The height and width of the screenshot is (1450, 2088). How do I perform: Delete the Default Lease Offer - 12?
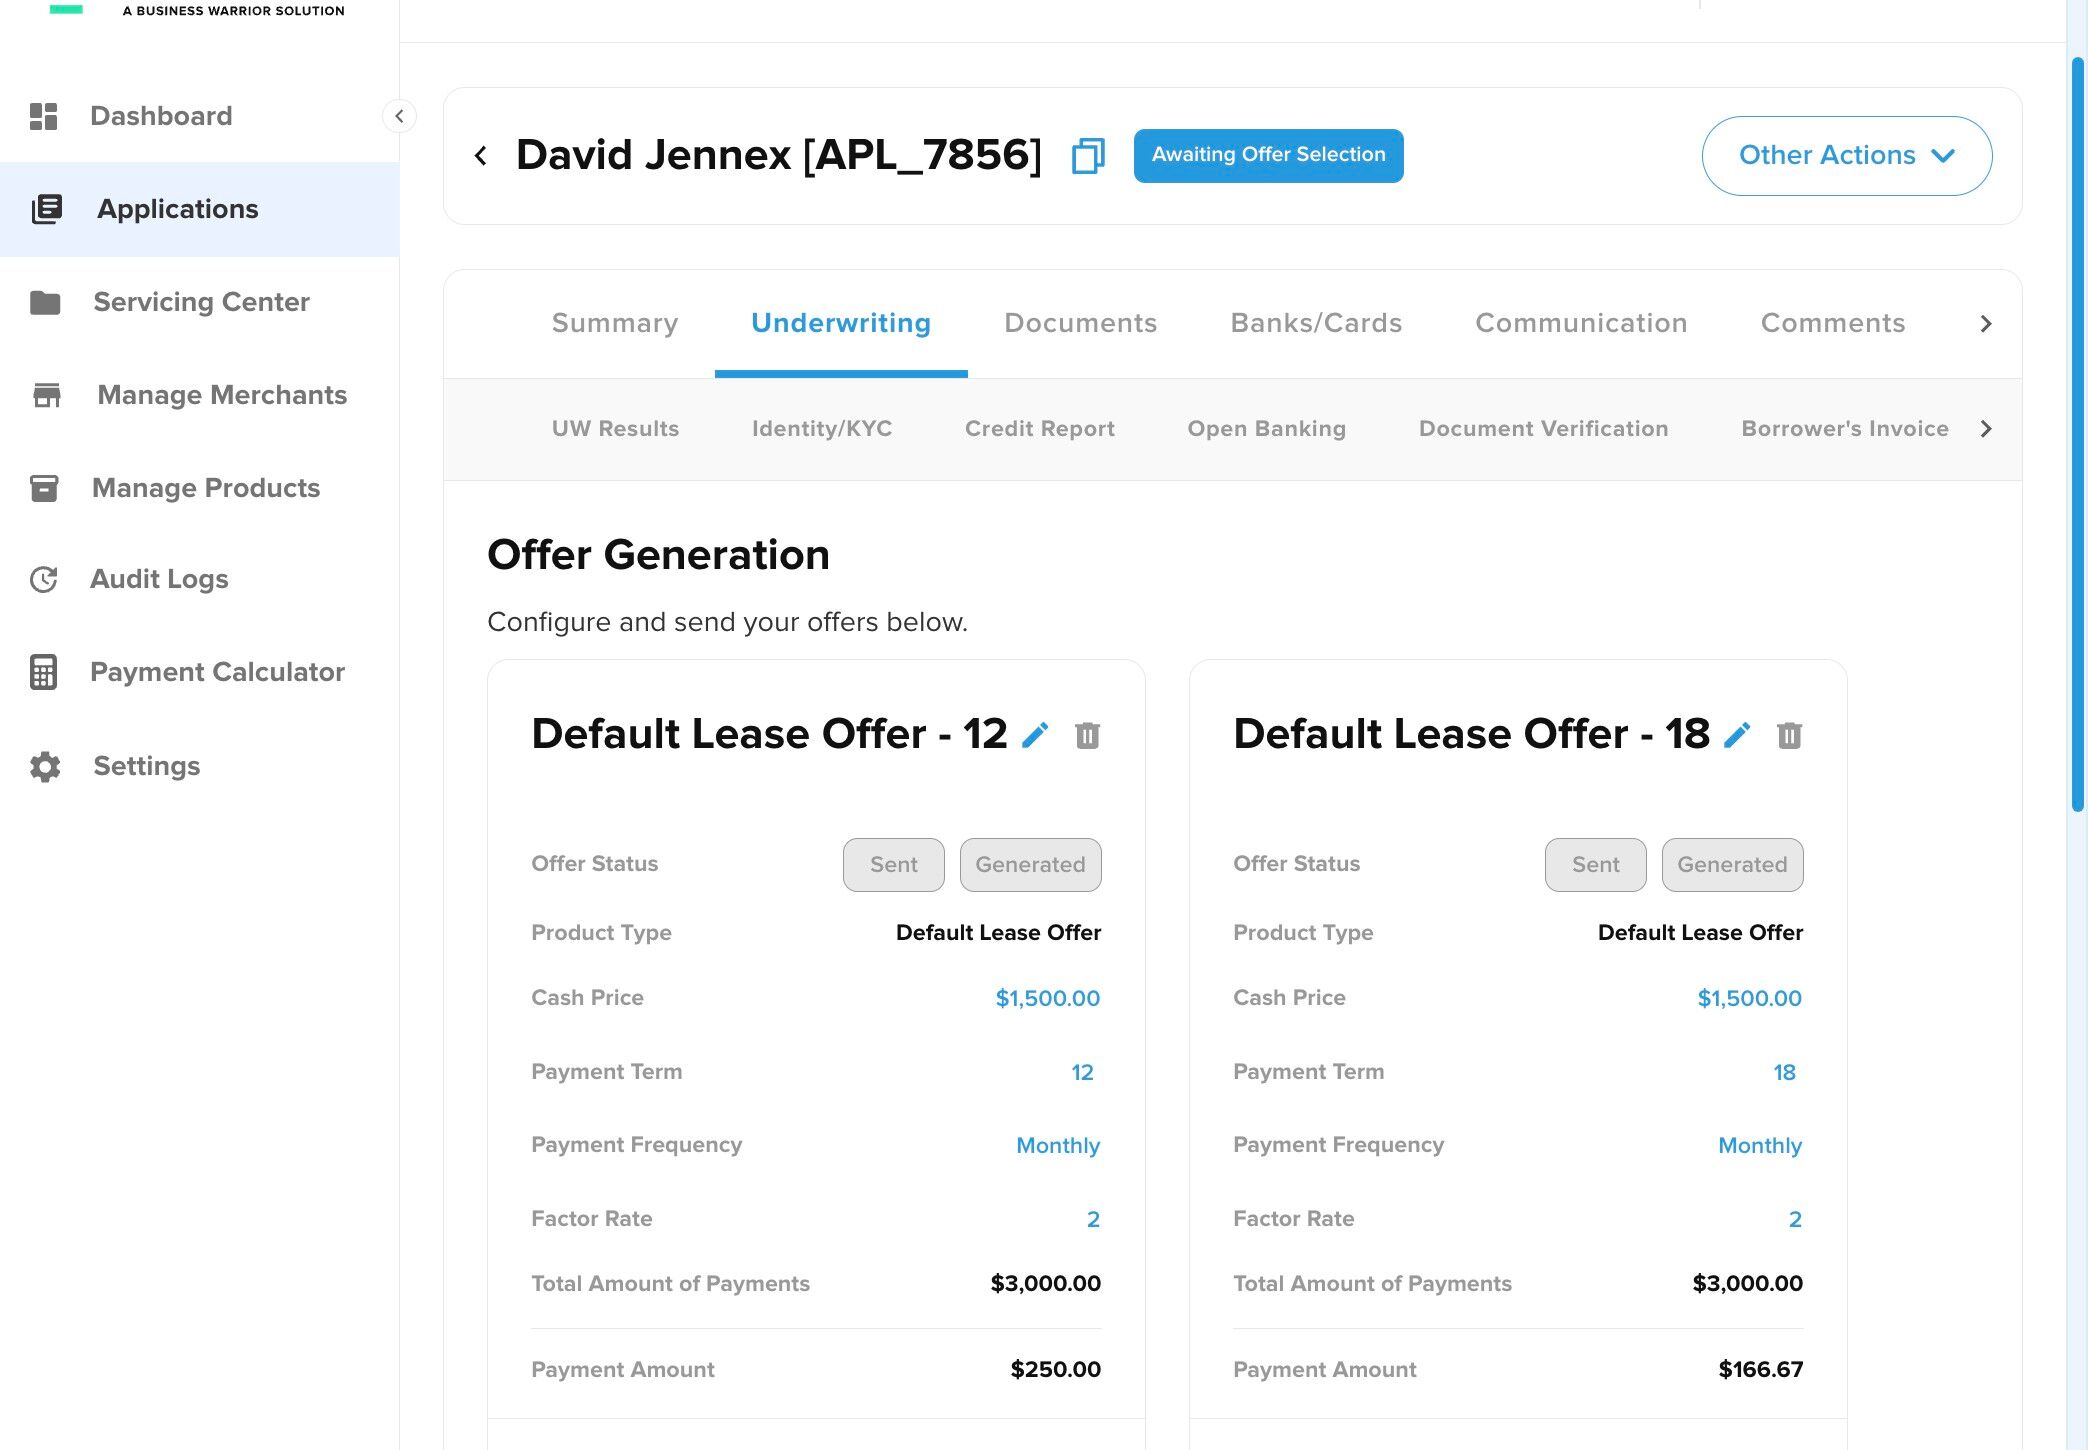click(1088, 735)
